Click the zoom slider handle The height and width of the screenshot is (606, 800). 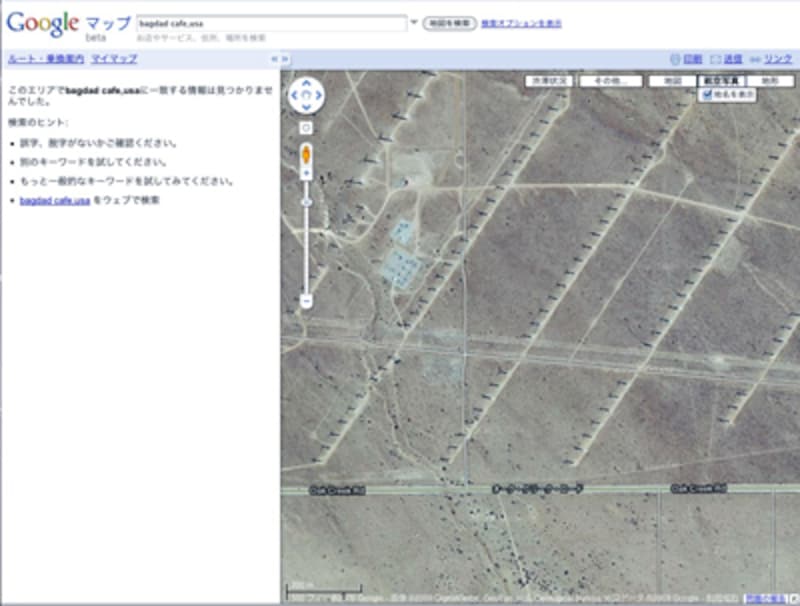coord(306,203)
